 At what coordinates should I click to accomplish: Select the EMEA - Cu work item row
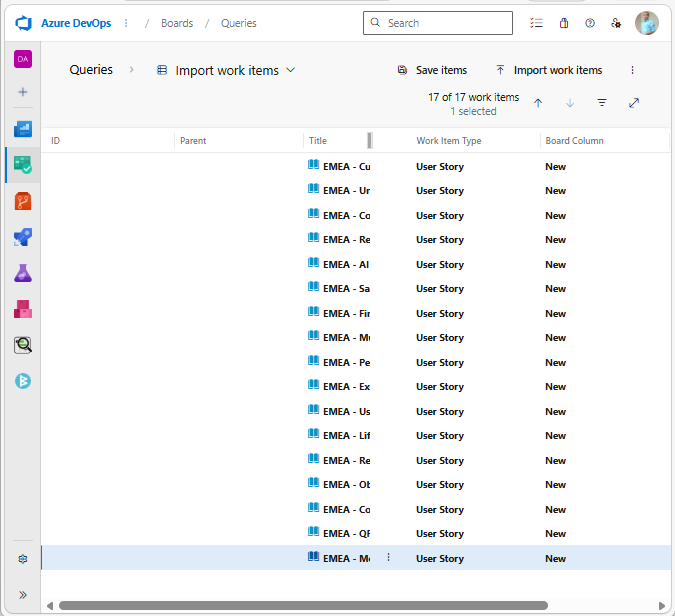click(x=356, y=167)
